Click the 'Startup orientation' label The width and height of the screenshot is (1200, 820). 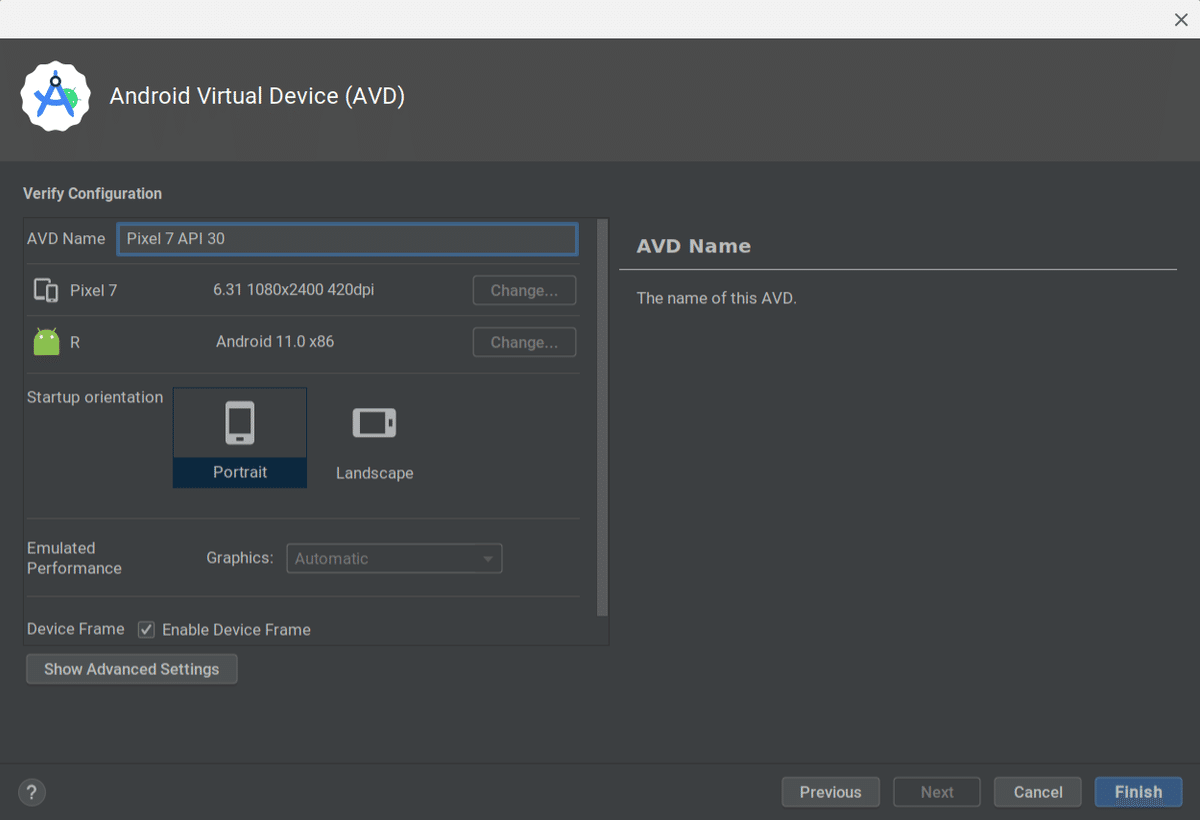[95, 397]
